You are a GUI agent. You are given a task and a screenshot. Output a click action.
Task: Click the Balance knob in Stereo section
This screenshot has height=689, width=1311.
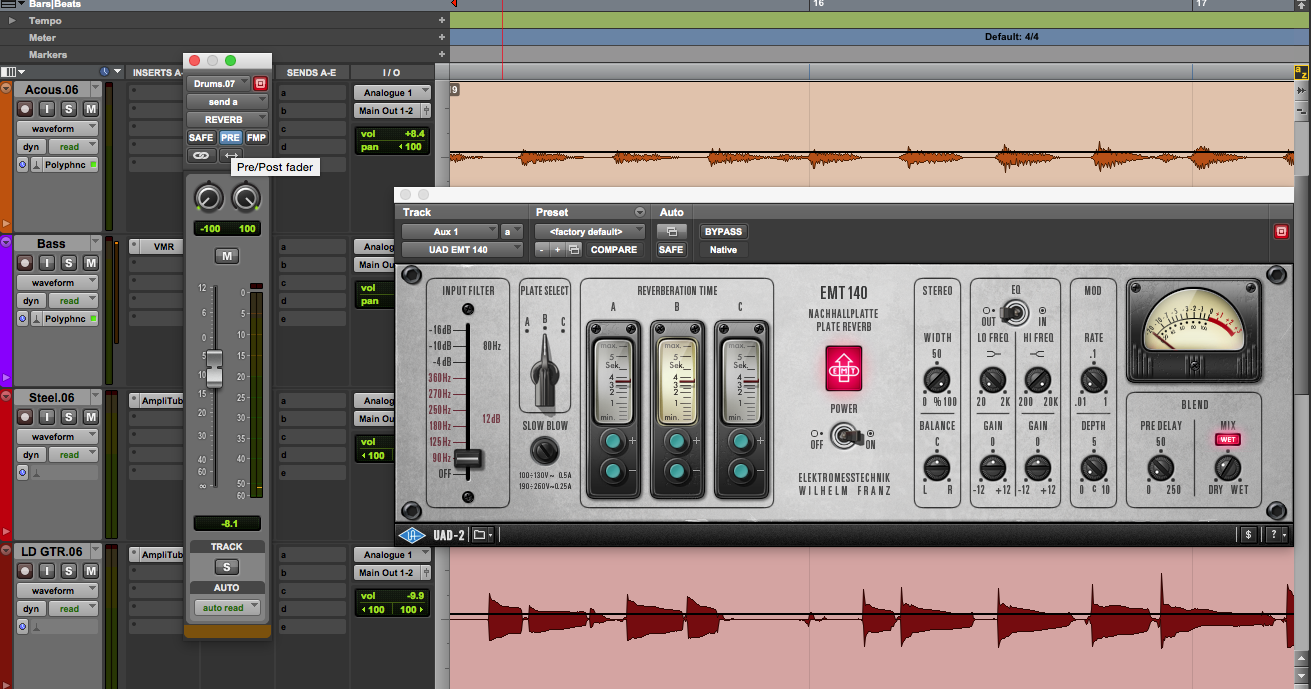click(937, 467)
